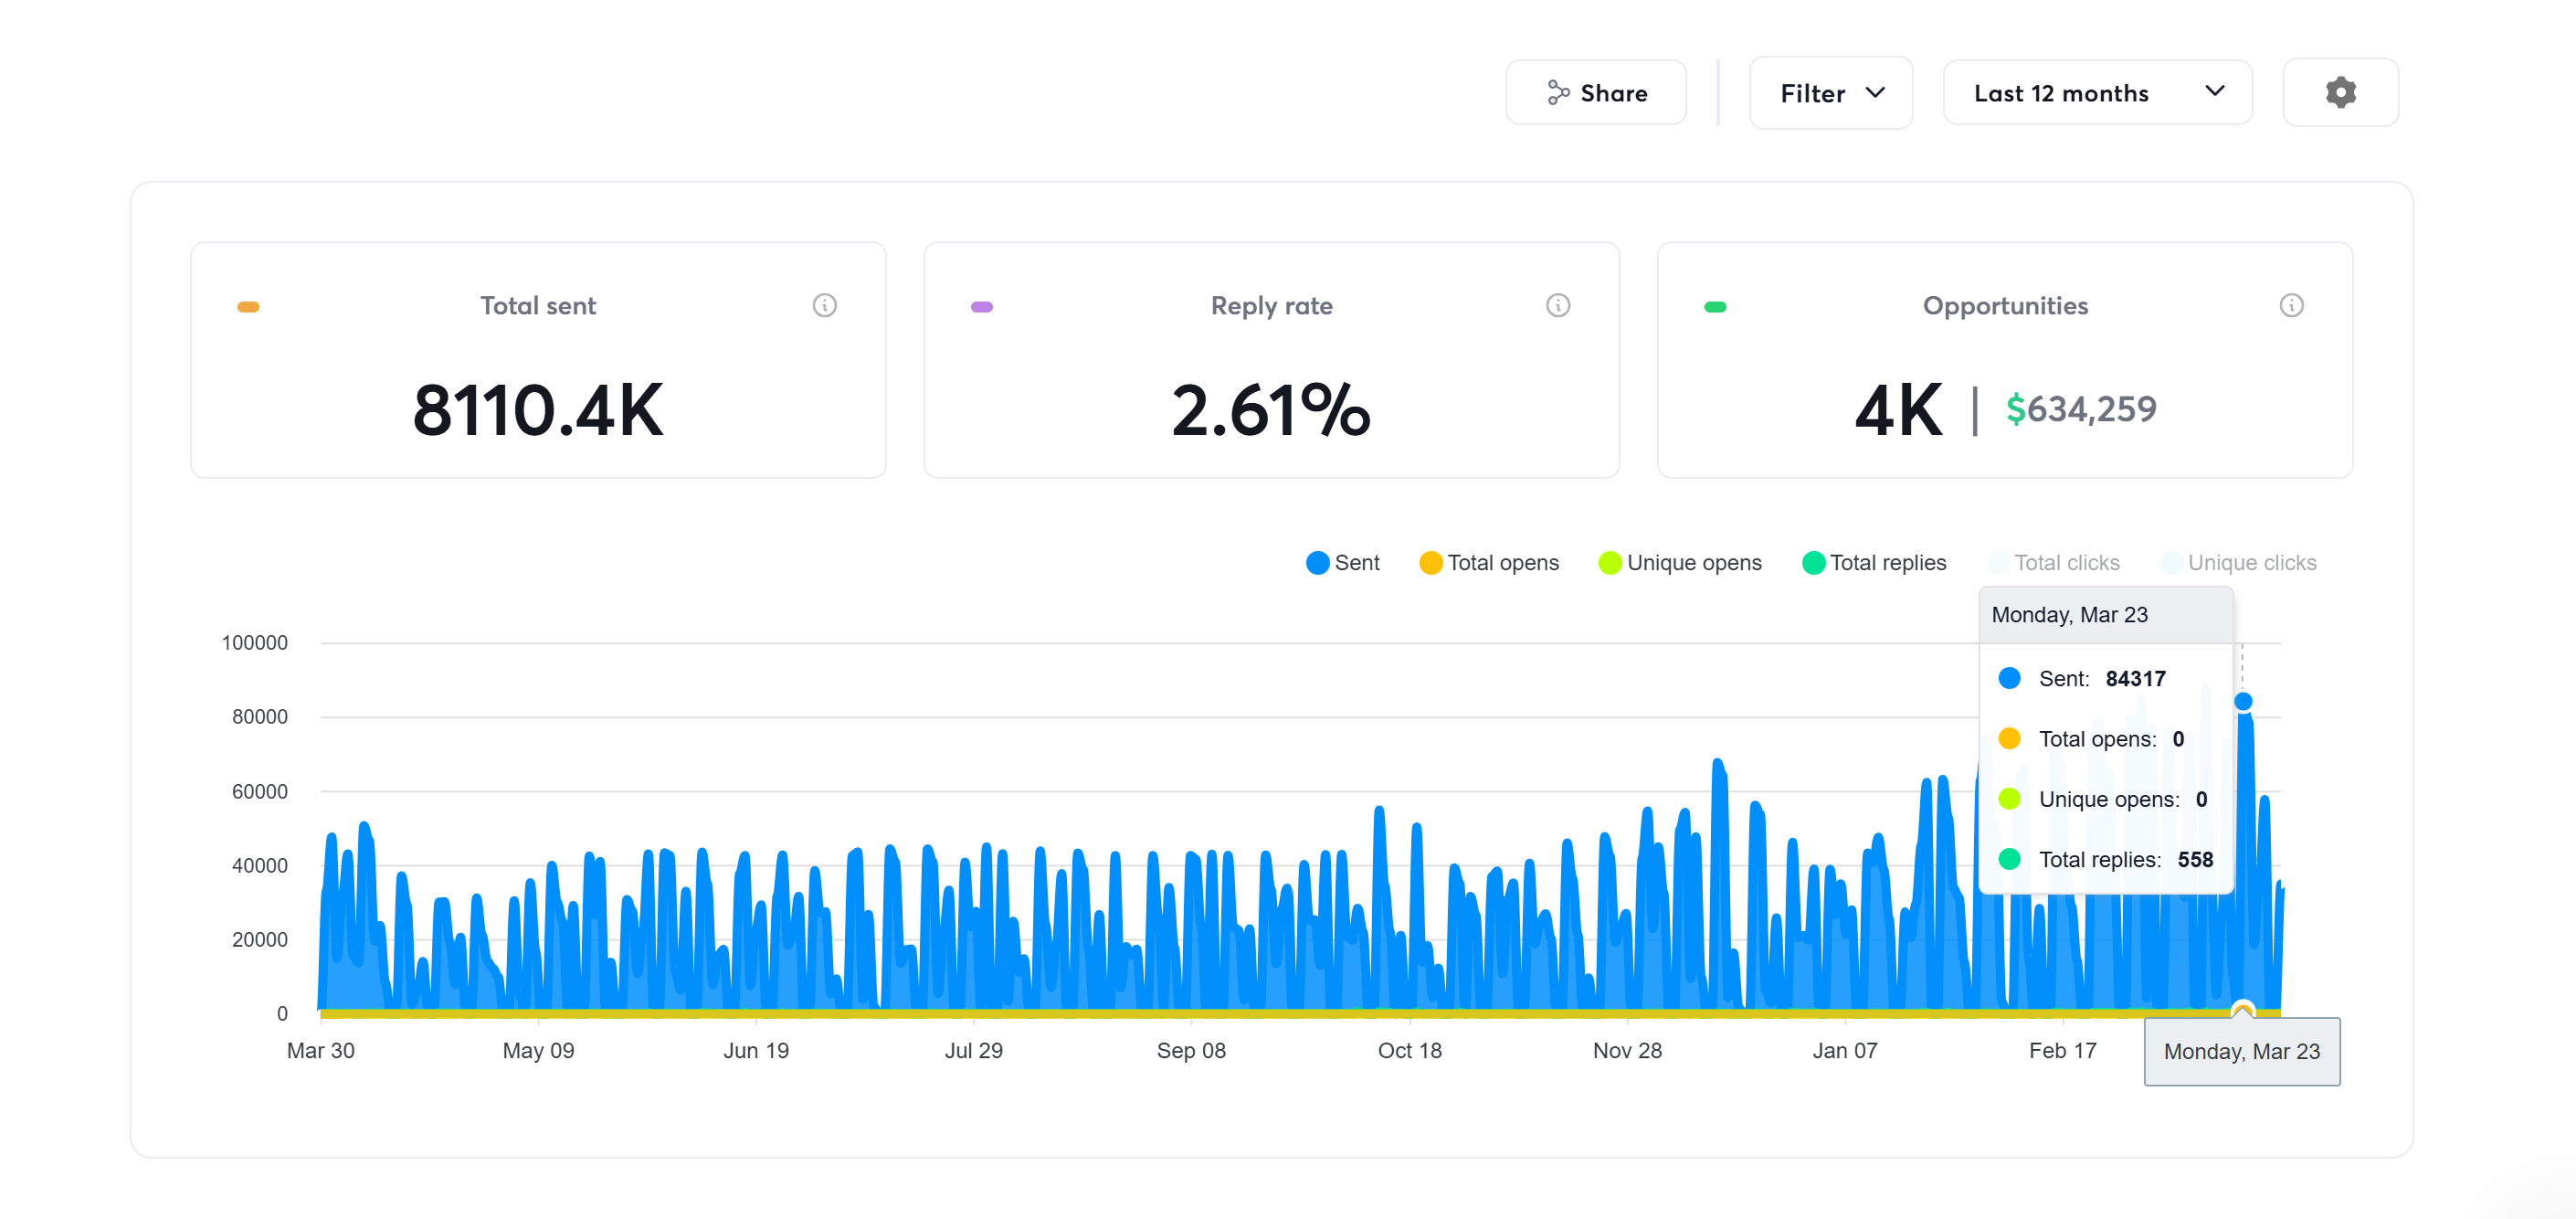The image size is (2576, 1219).
Task: Open the Filter dropdown
Action: 1829,93
